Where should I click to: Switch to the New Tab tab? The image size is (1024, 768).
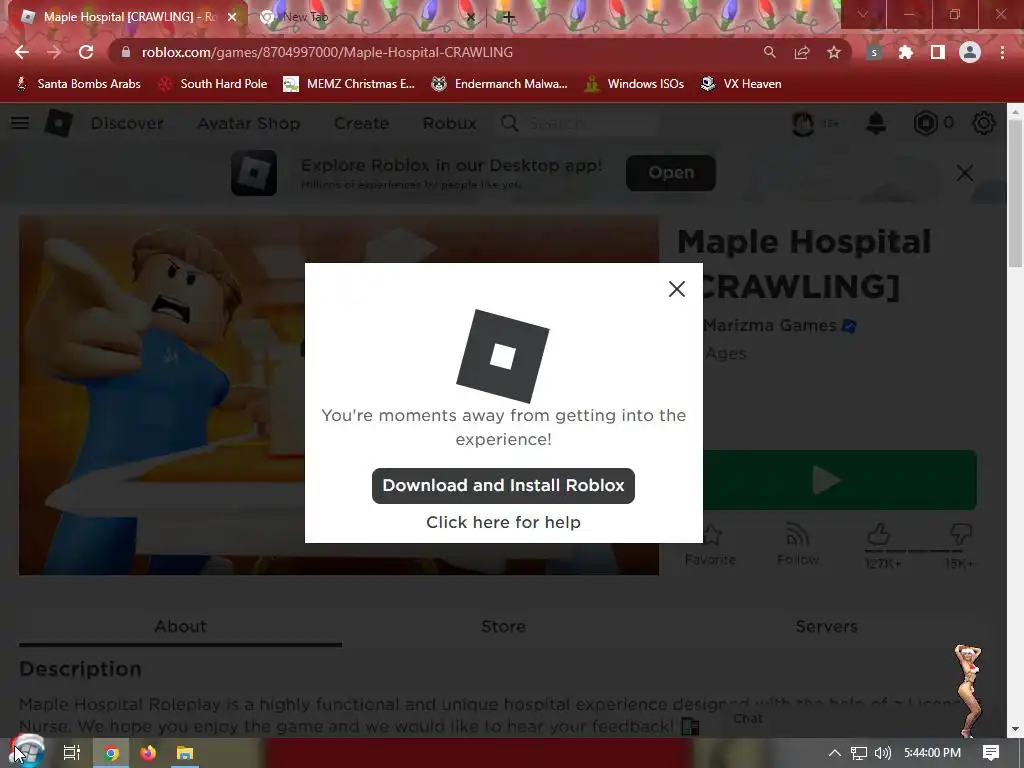pos(366,17)
